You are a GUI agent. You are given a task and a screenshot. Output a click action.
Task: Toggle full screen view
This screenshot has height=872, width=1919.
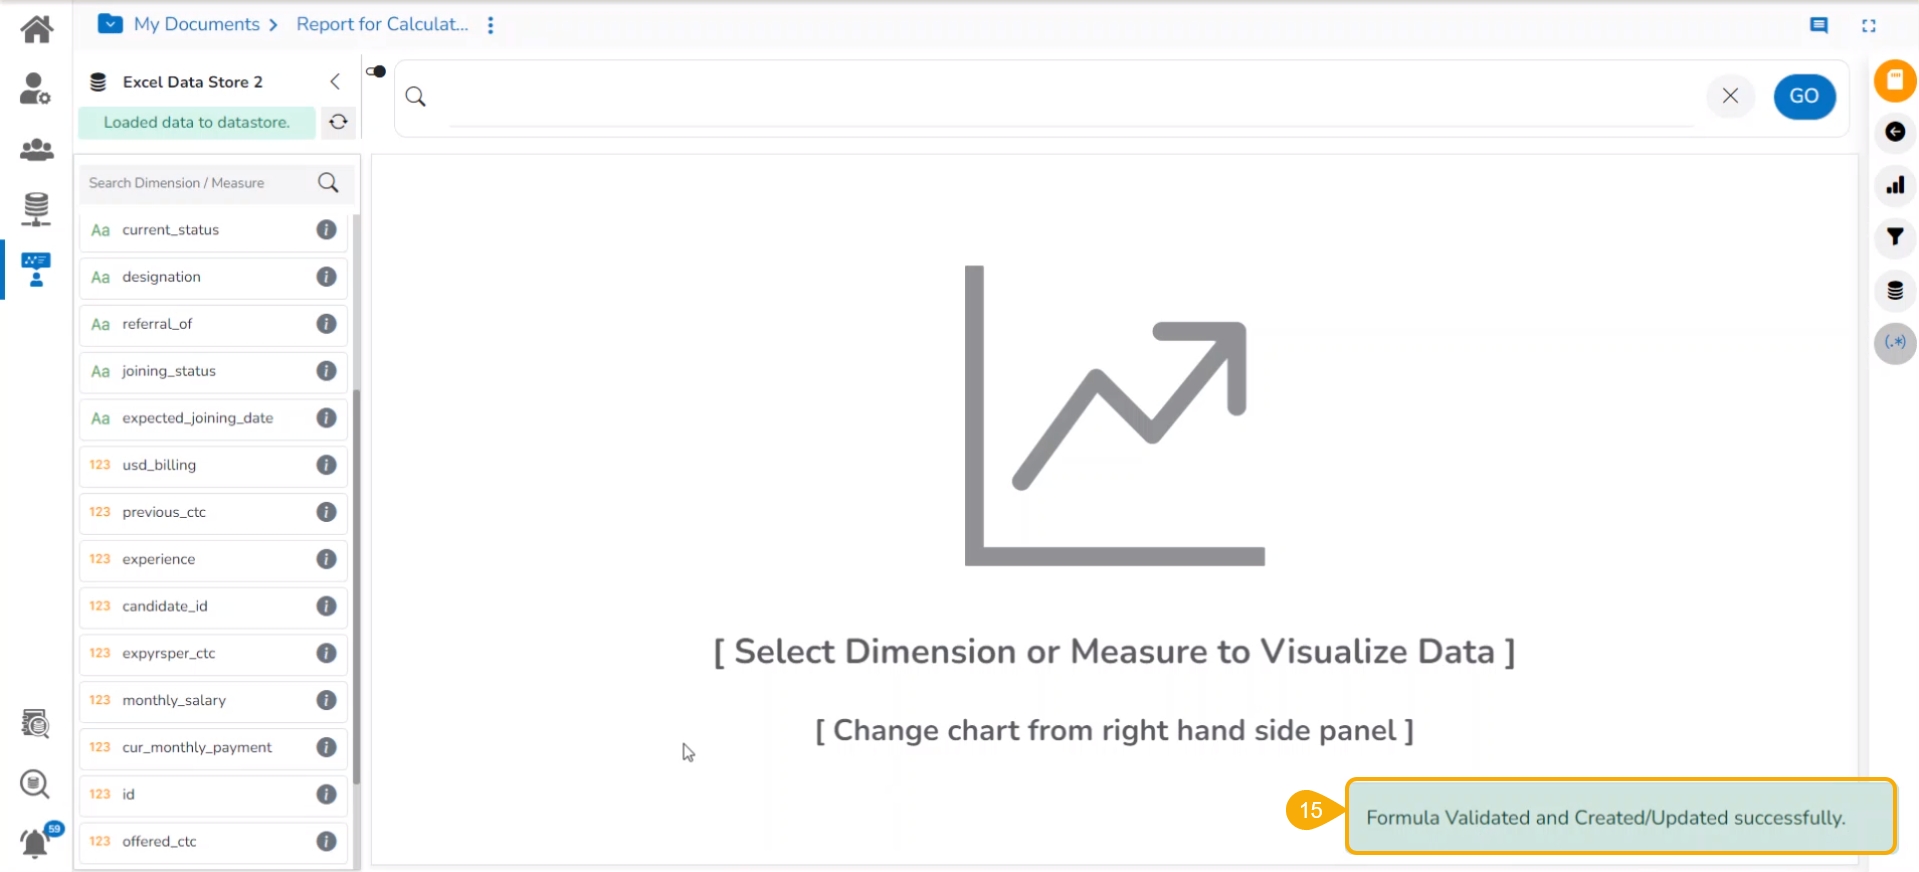tap(1868, 25)
